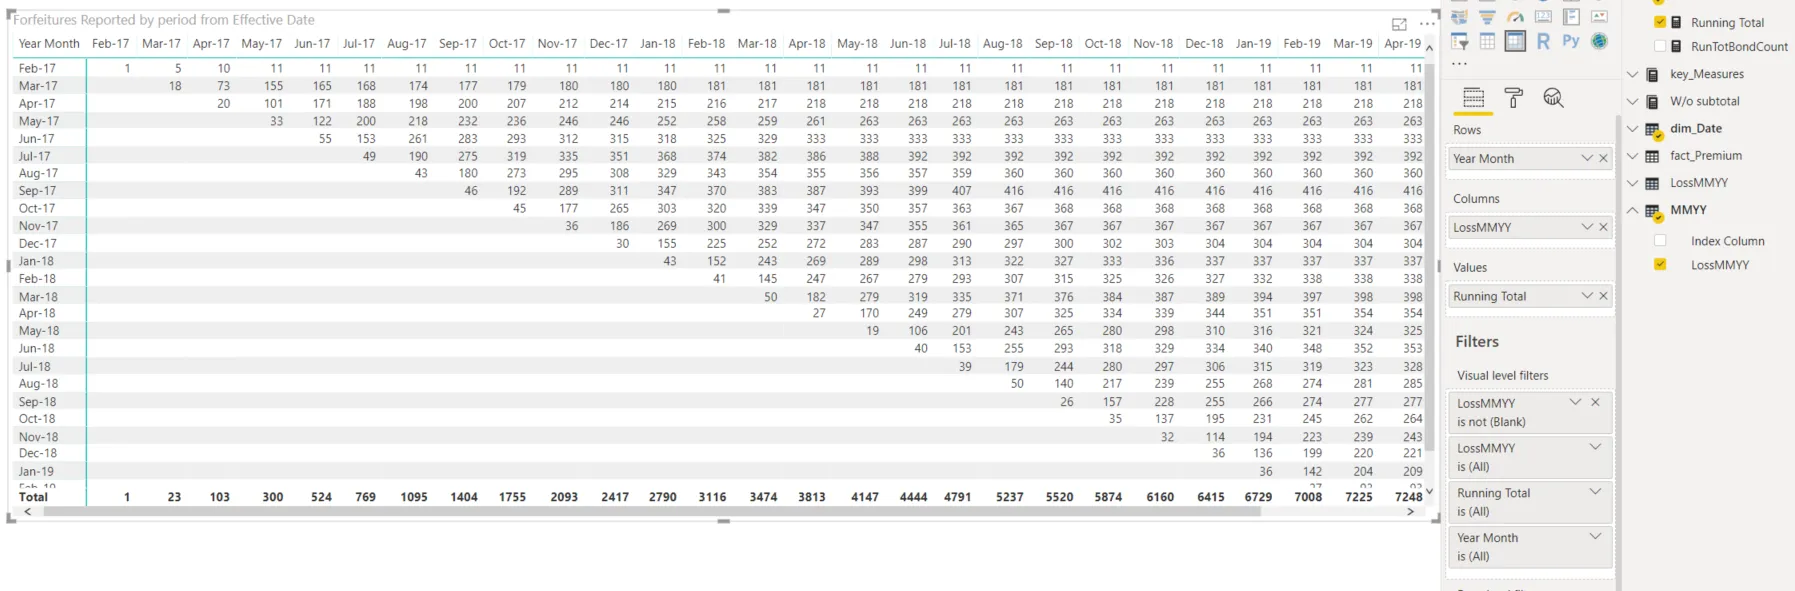Remove LossMMYY from Columns well
The width and height of the screenshot is (1795, 591).
pos(1603,227)
